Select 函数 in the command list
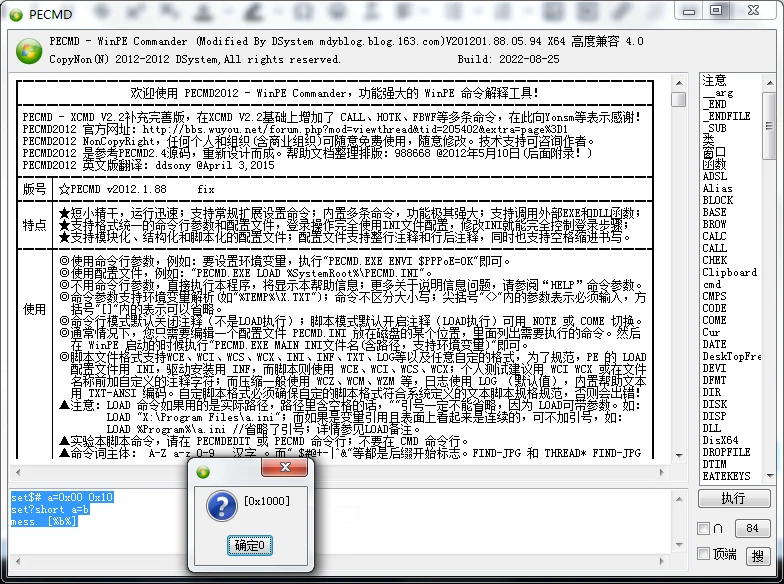 pyautogui.click(x=714, y=164)
